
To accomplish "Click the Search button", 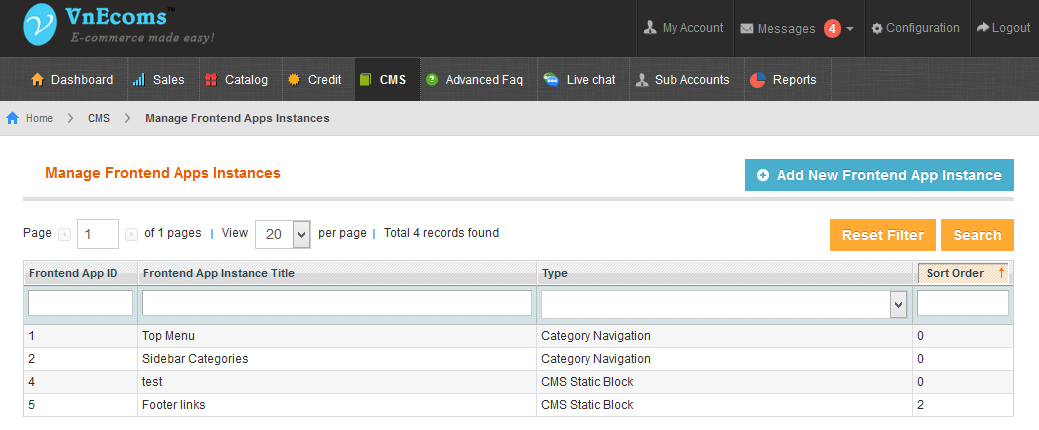I will point(977,235).
